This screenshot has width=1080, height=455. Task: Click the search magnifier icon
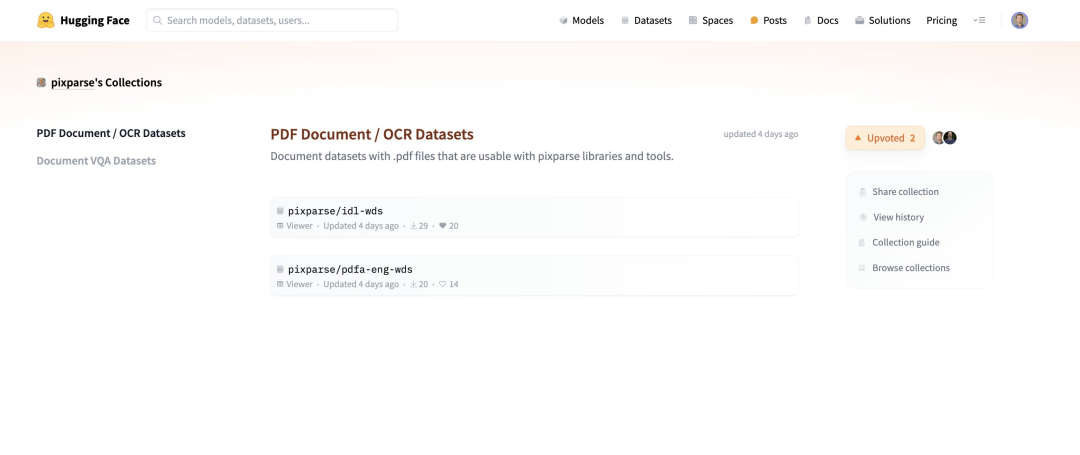point(158,21)
